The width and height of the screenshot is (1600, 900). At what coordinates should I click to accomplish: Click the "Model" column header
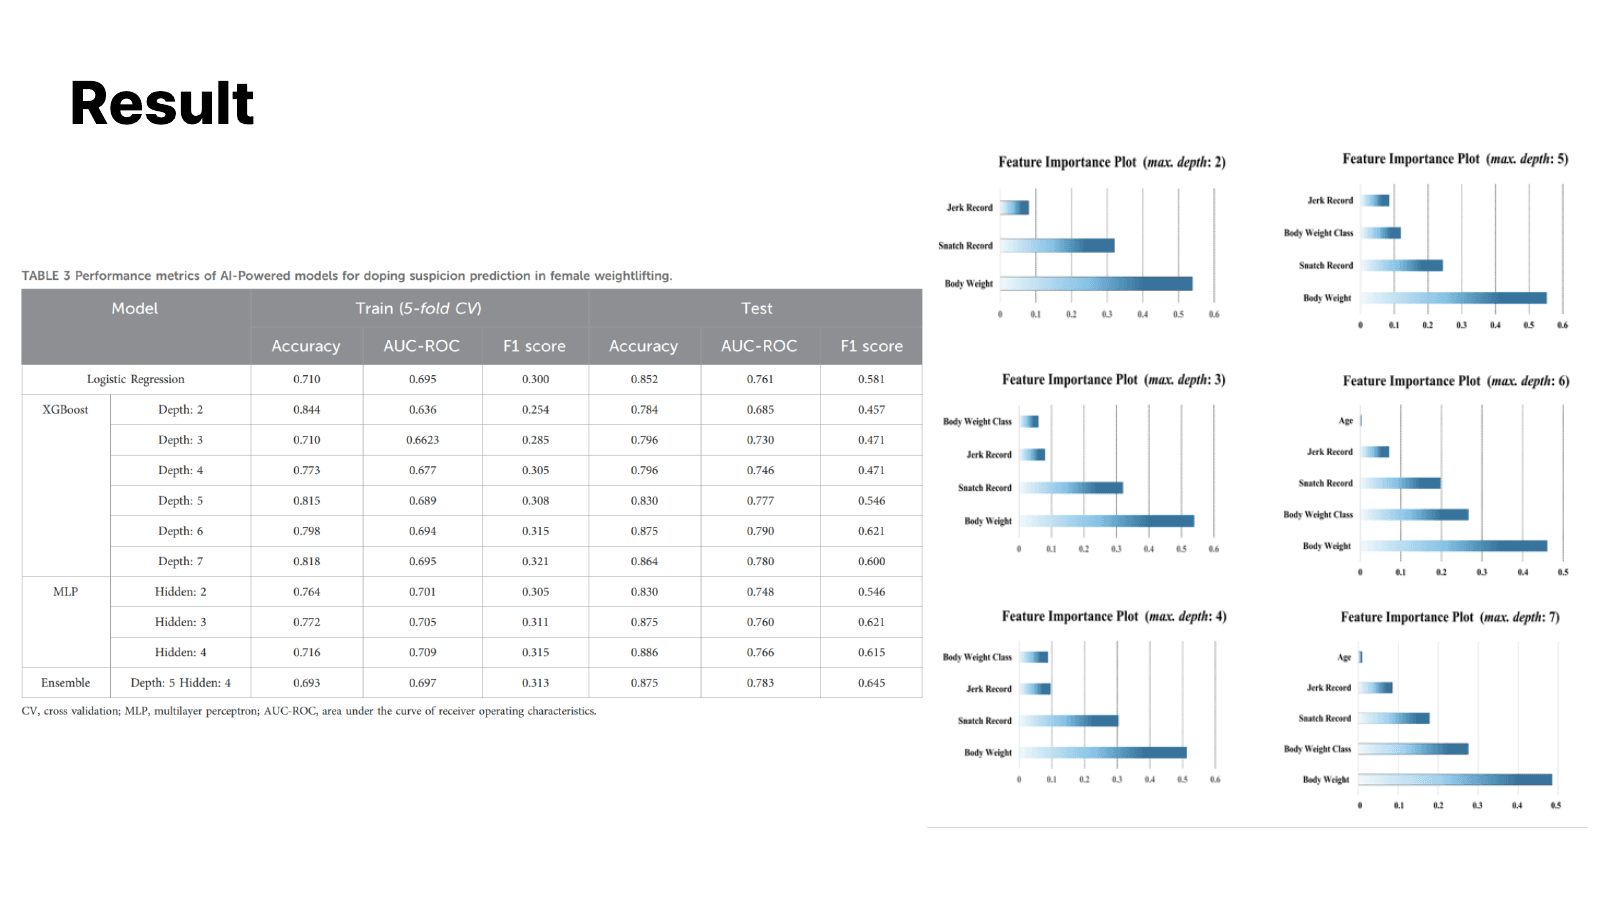[x=135, y=308]
